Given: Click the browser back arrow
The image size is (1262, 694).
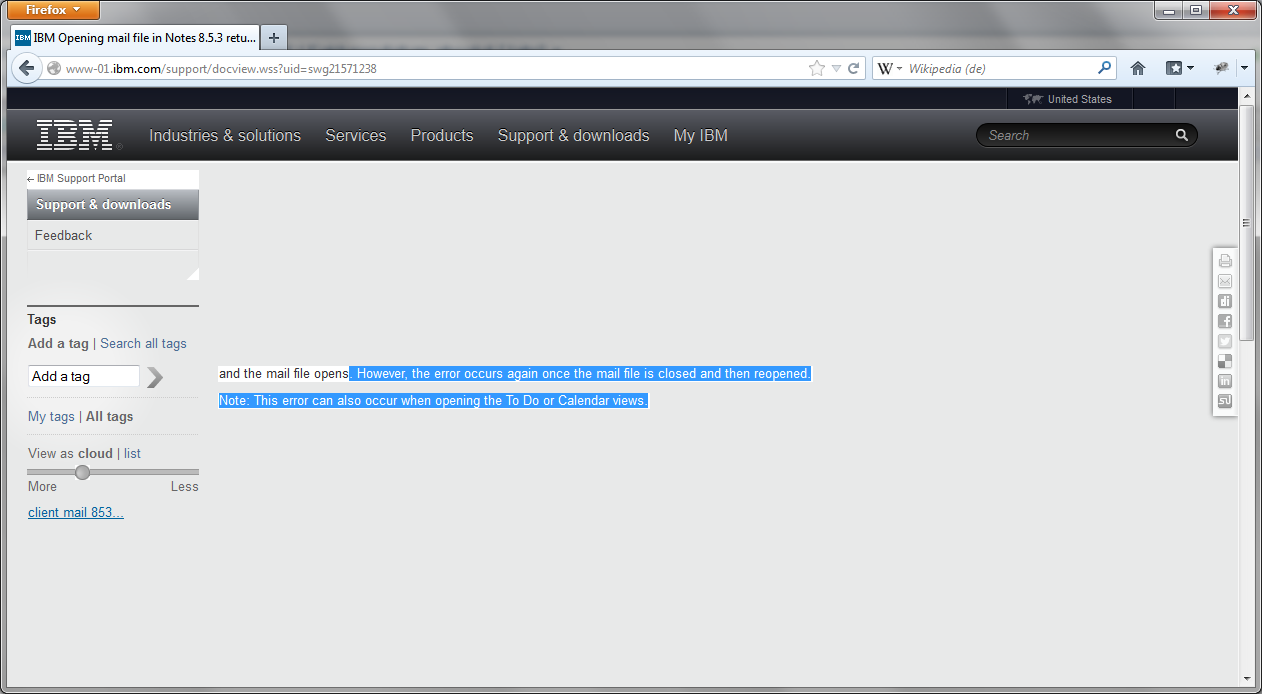Looking at the screenshot, I should pyautogui.click(x=27, y=69).
